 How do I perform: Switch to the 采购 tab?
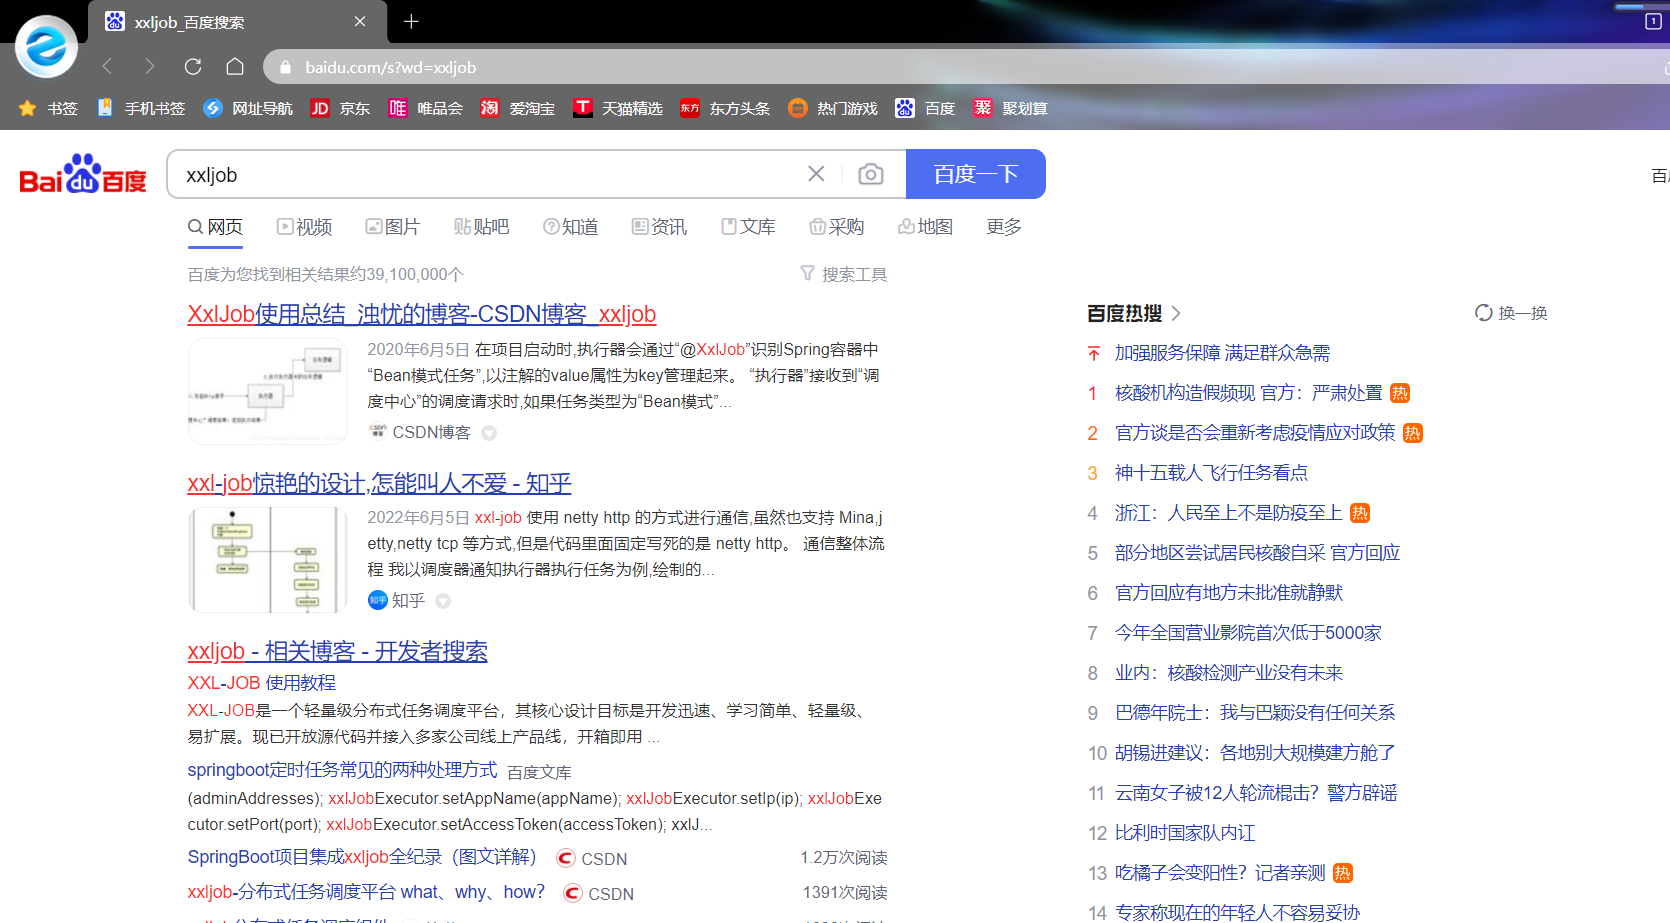coord(837,227)
